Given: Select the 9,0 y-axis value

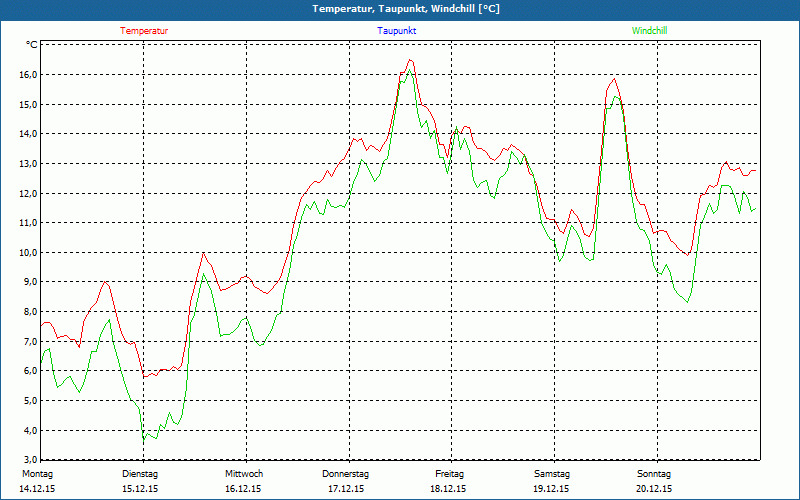Looking at the screenshot, I should (31, 282).
